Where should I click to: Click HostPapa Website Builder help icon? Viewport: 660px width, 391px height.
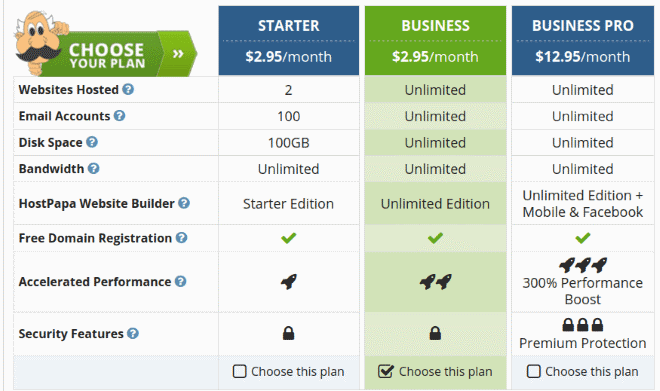pos(184,203)
